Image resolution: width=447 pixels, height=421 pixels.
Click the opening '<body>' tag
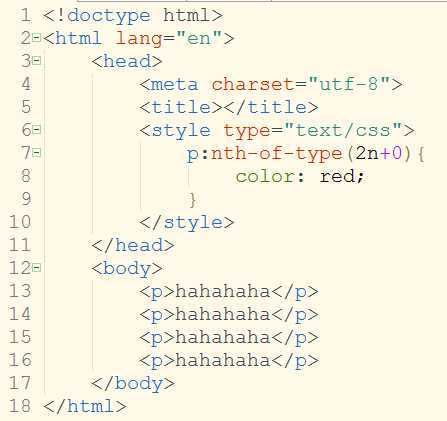pyautogui.click(x=127, y=269)
